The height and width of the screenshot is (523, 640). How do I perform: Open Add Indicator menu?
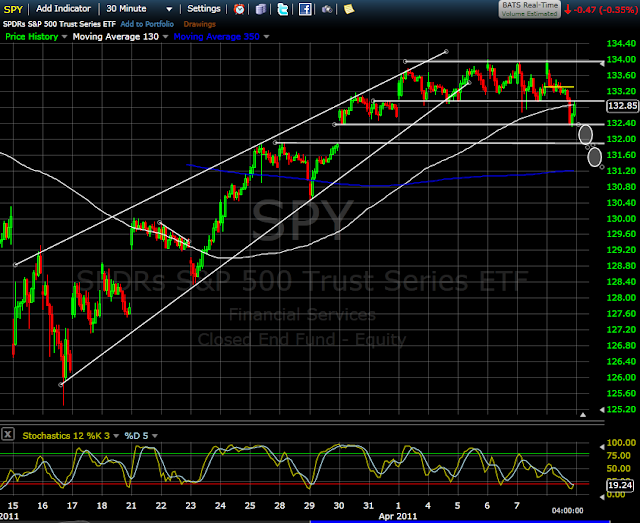click(x=63, y=9)
